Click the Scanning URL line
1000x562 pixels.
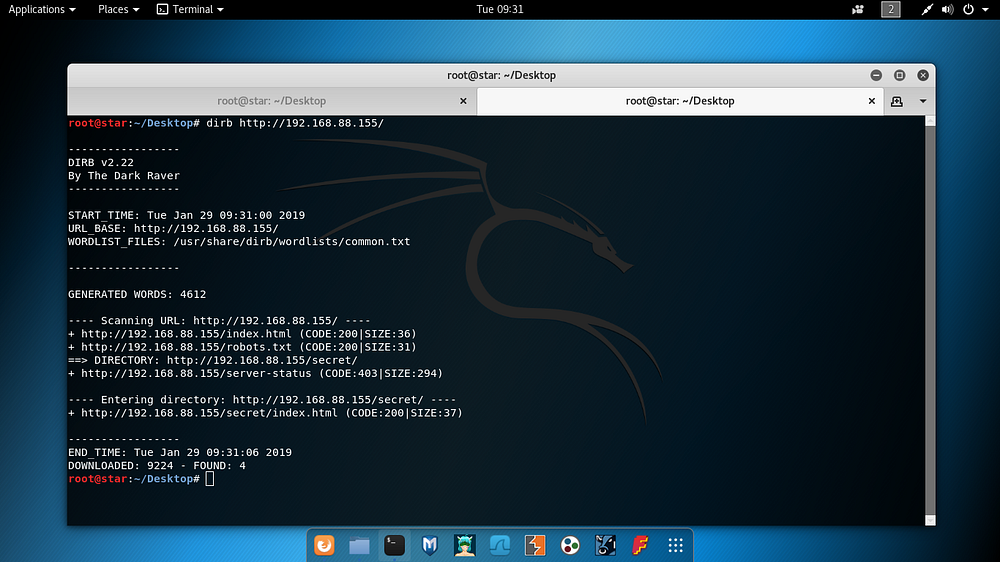click(219, 321)
